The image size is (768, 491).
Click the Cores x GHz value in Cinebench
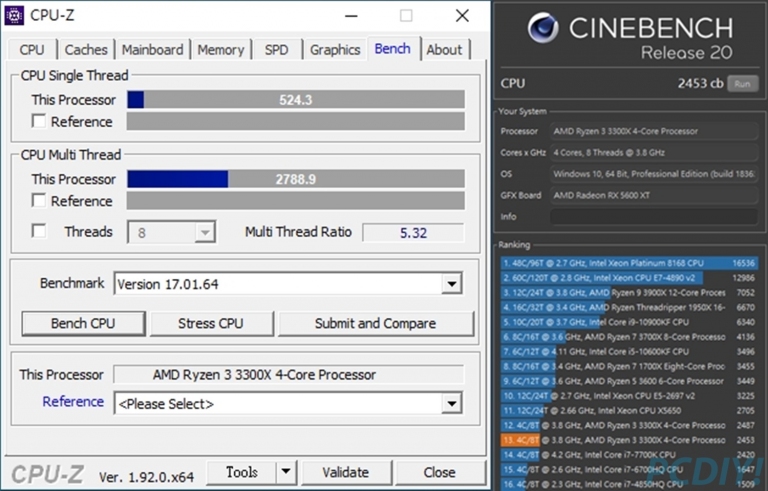click(654, 153)
